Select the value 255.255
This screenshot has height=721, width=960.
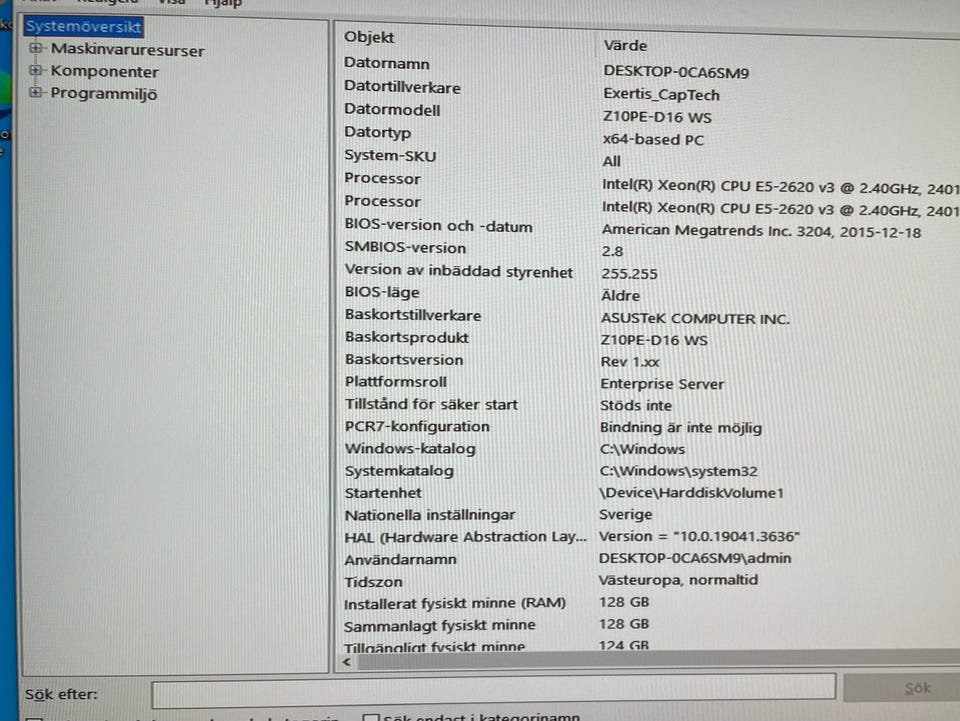(x=629, y=274)
